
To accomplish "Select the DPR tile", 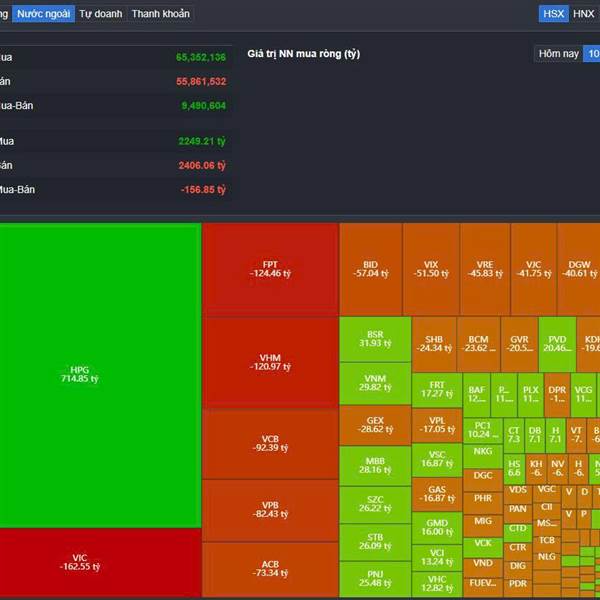I will [557, 395].
